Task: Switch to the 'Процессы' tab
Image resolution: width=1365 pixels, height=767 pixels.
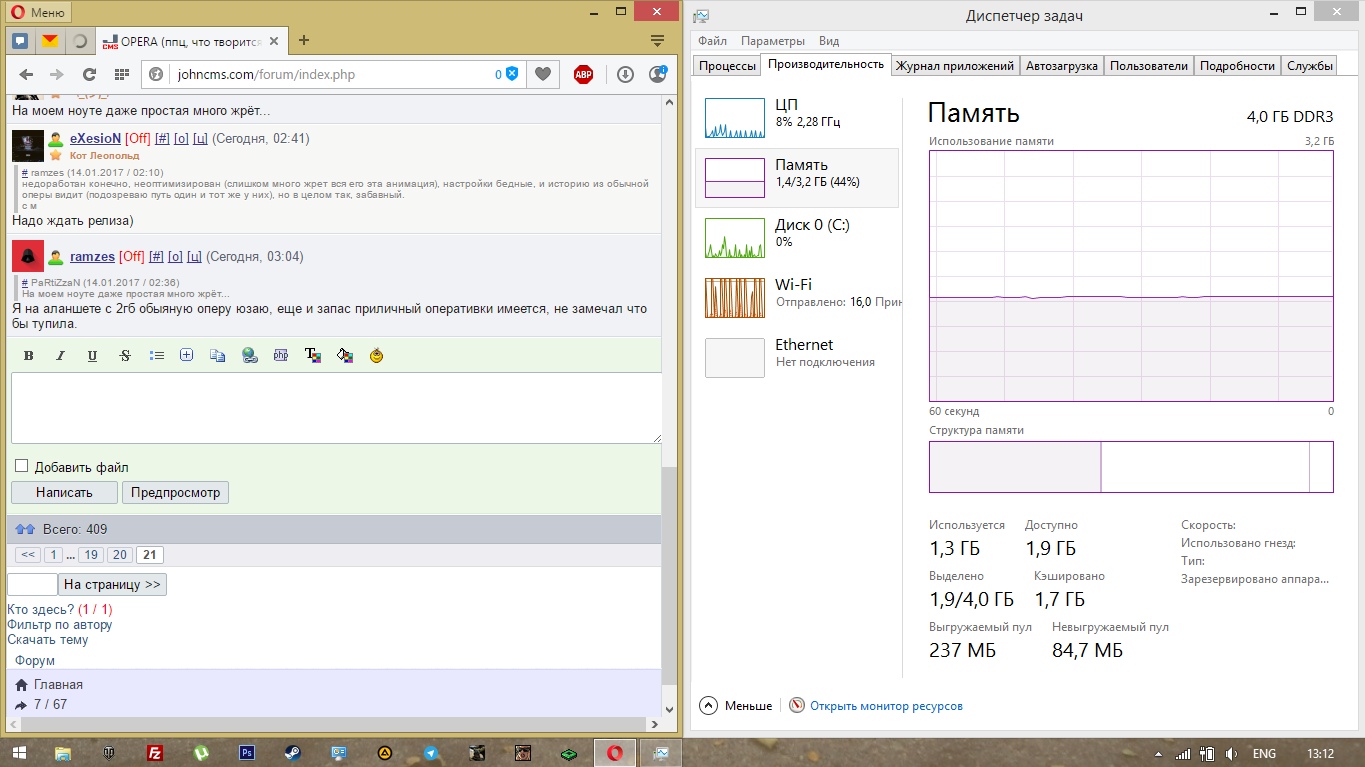Action: pos(727,66)
